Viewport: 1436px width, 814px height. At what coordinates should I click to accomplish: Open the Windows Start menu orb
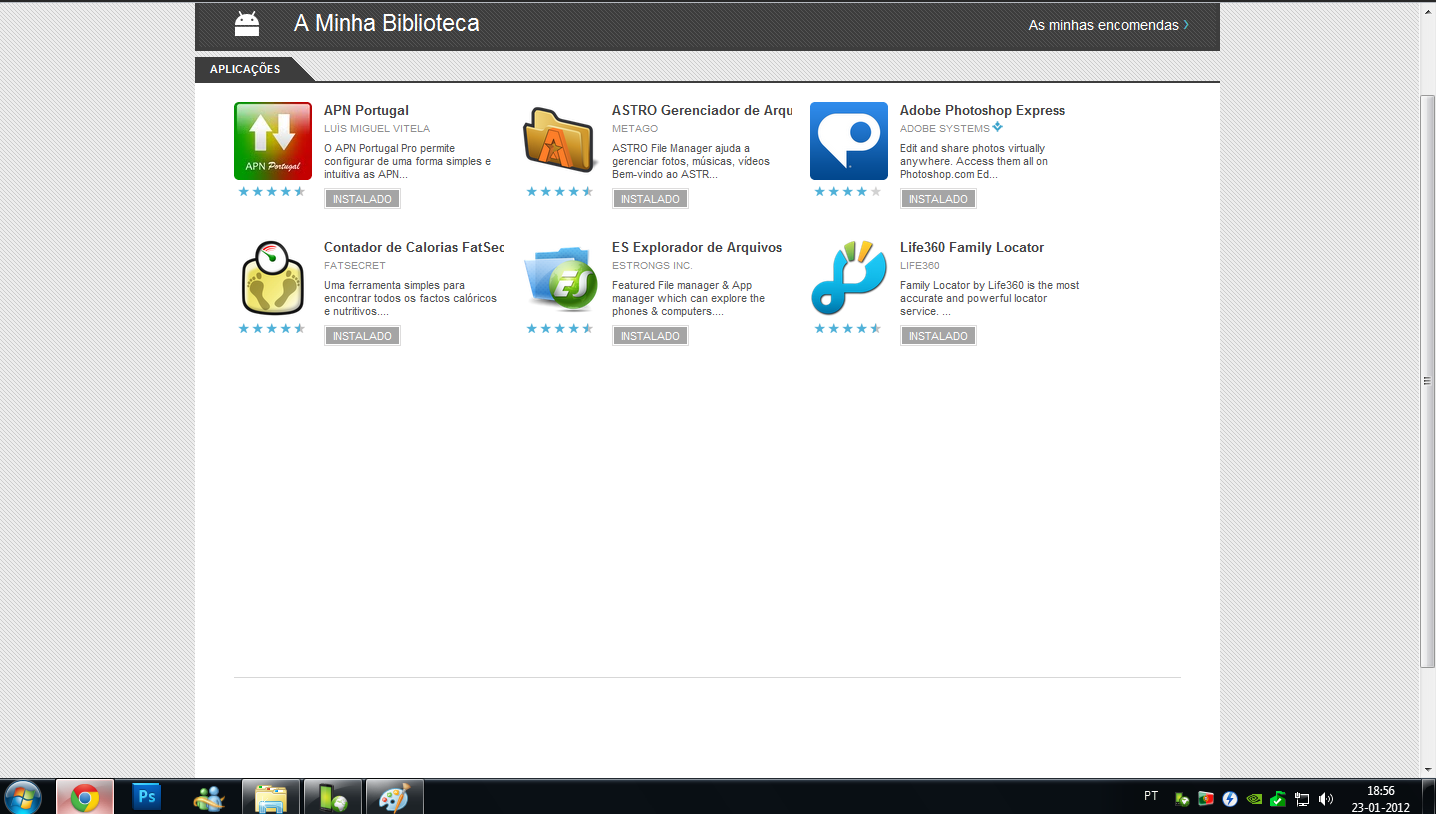click(23, 797)
